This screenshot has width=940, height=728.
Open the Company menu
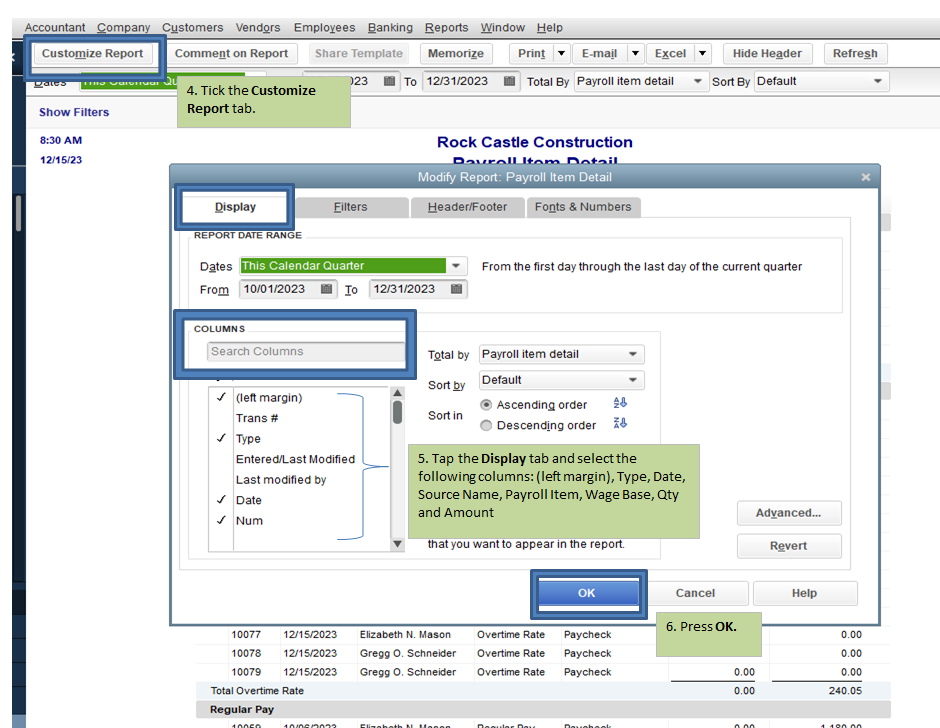[123, 28]
